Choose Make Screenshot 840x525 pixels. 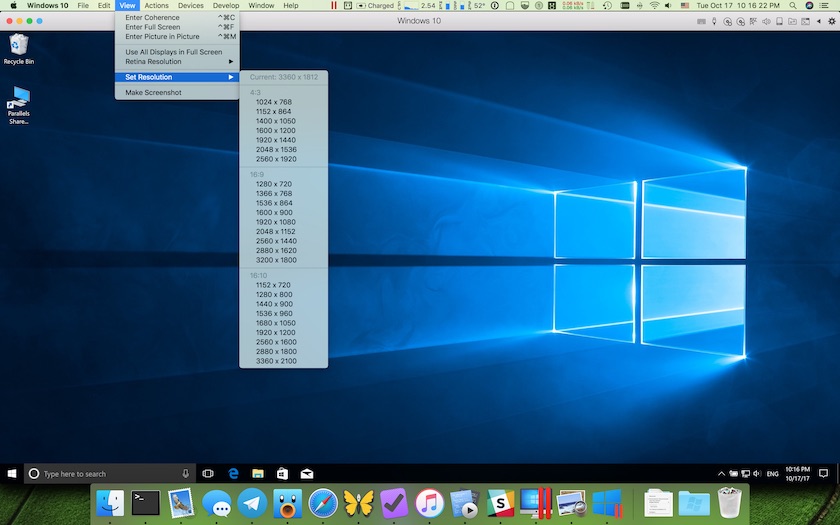click(x=177, y=92)
